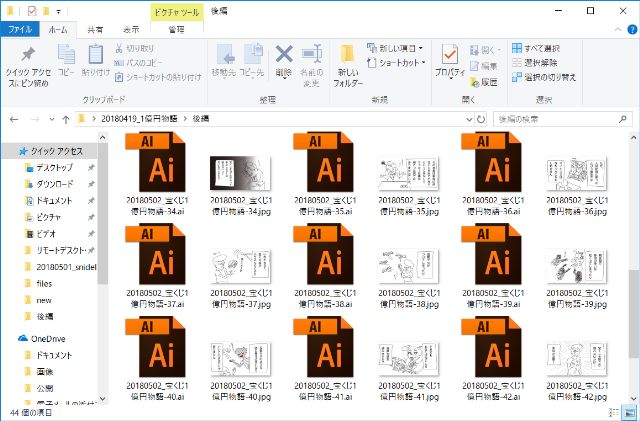Viewport: 640px width, 421px height.
Task: Switch to details view in status bar
Action: coord(612,412)
